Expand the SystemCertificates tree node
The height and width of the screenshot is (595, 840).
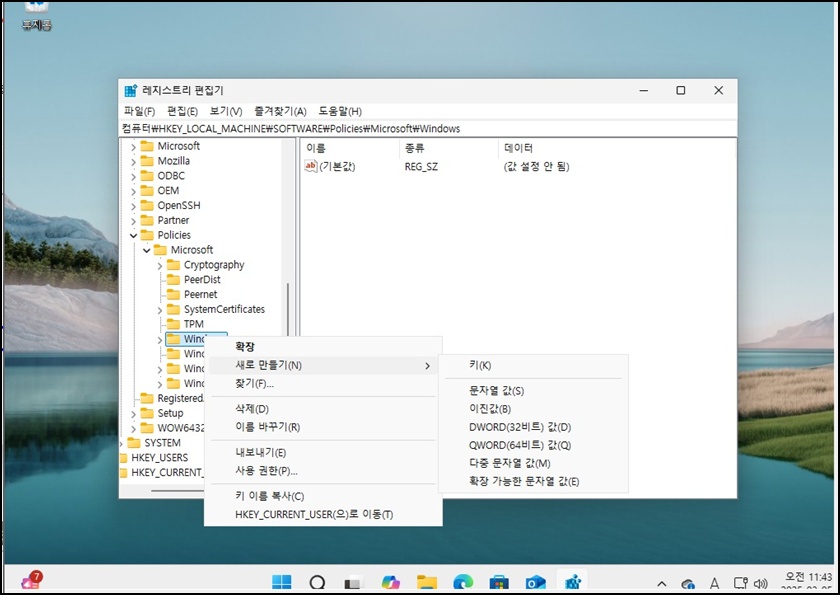(x=160, y=310)
